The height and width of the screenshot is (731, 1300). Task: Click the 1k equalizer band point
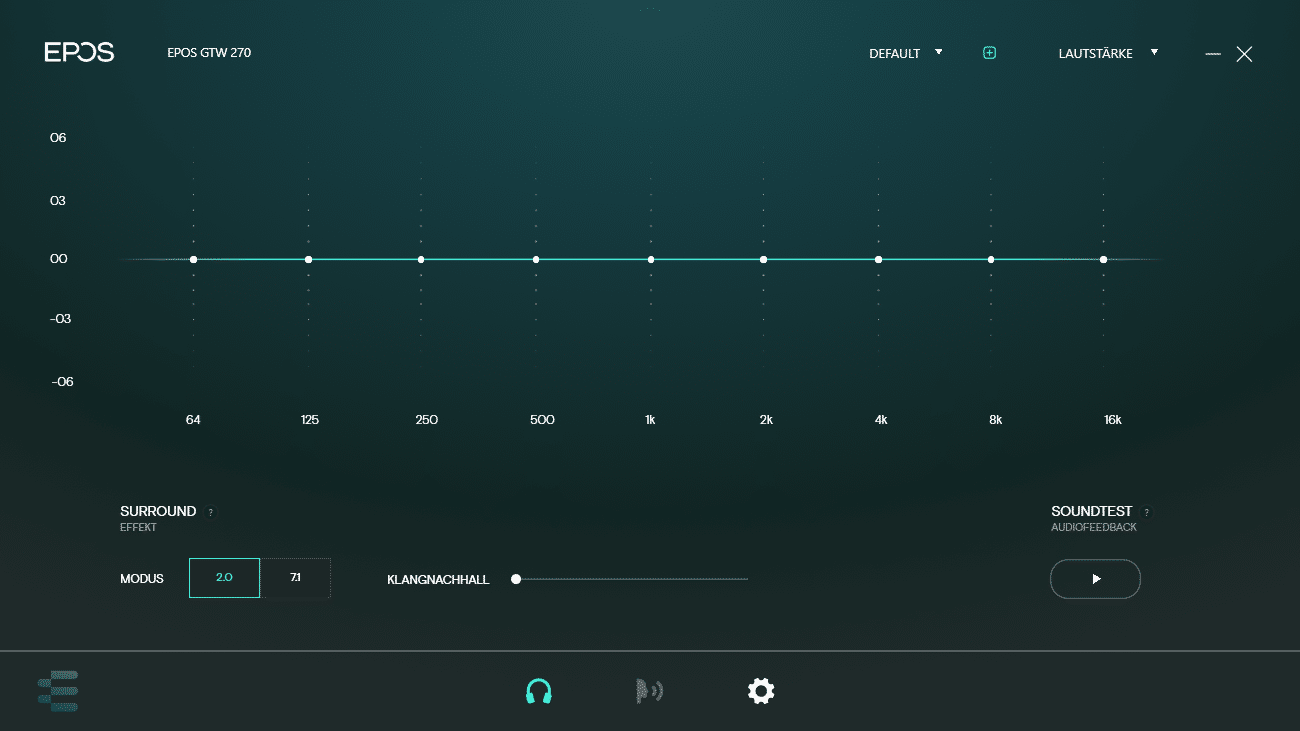651,260
